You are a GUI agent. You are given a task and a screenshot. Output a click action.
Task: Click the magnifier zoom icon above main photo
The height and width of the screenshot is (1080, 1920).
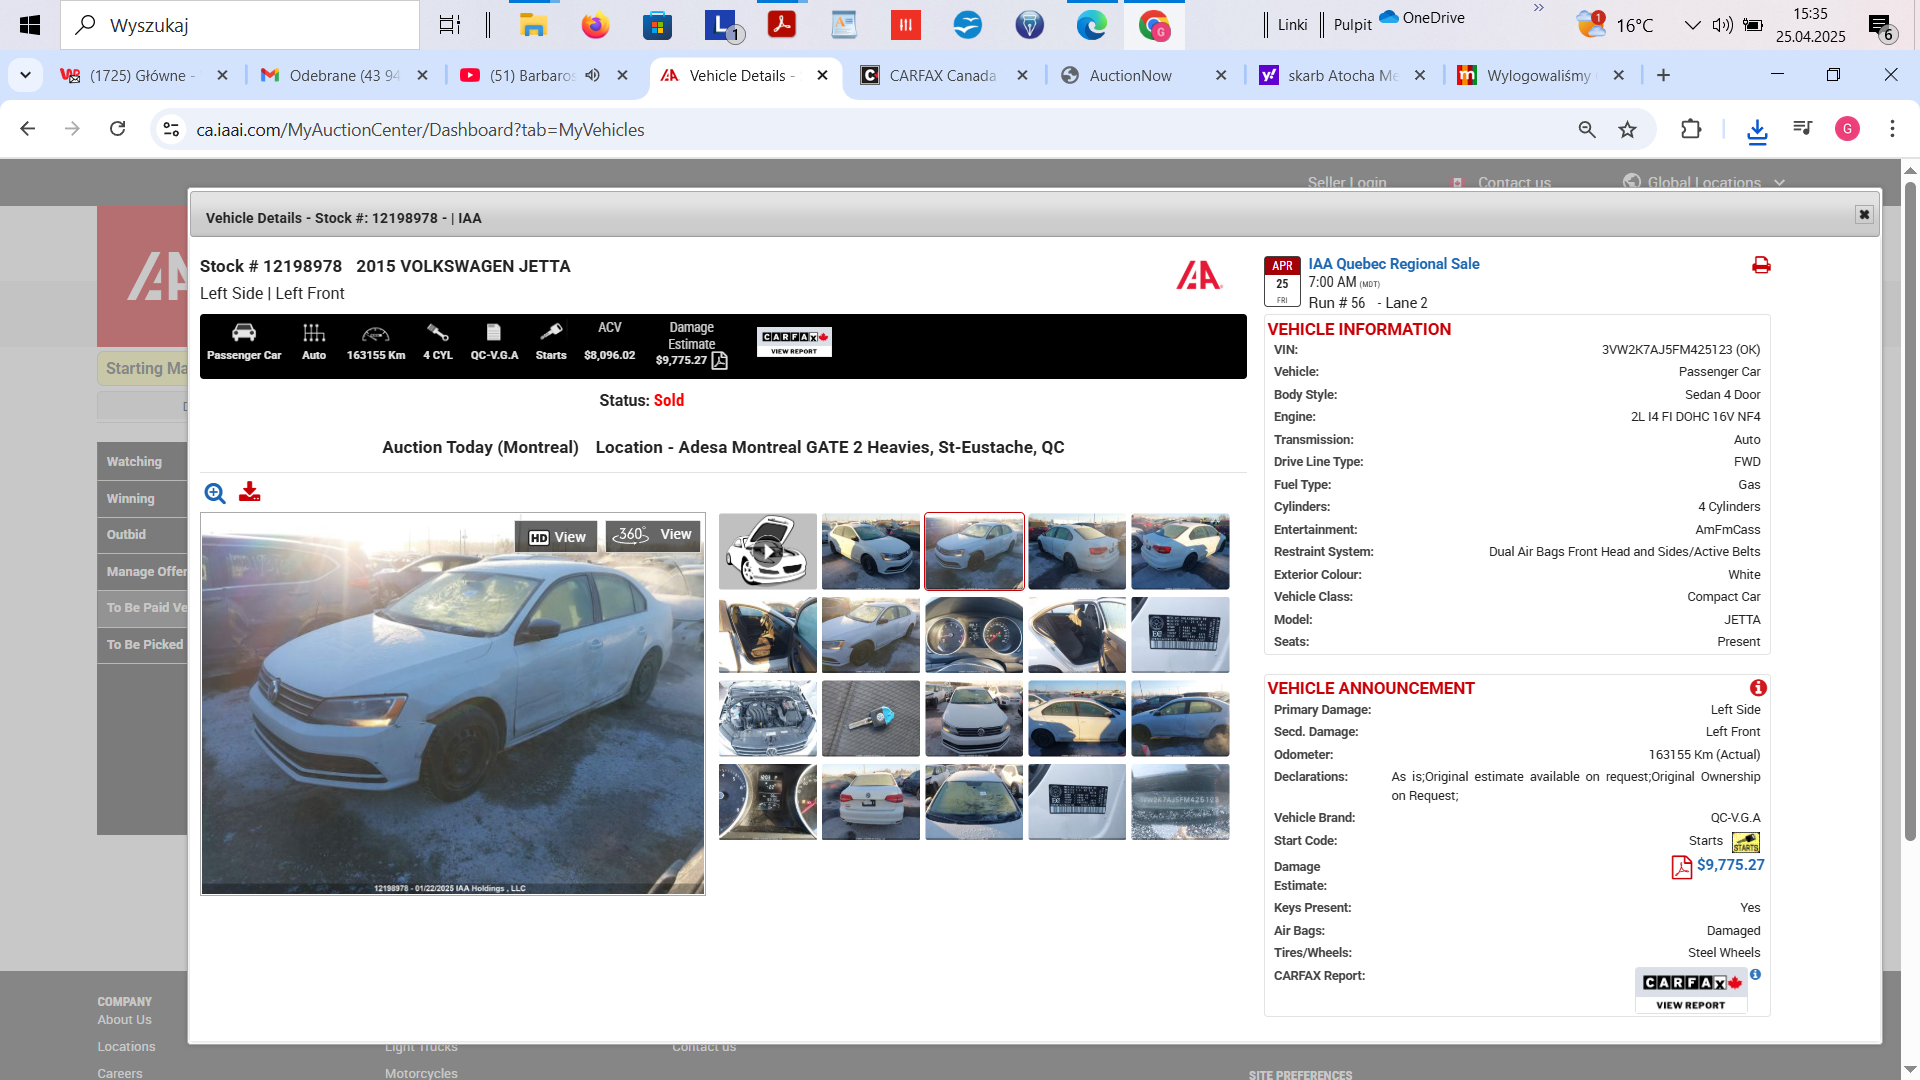[215, 493]
